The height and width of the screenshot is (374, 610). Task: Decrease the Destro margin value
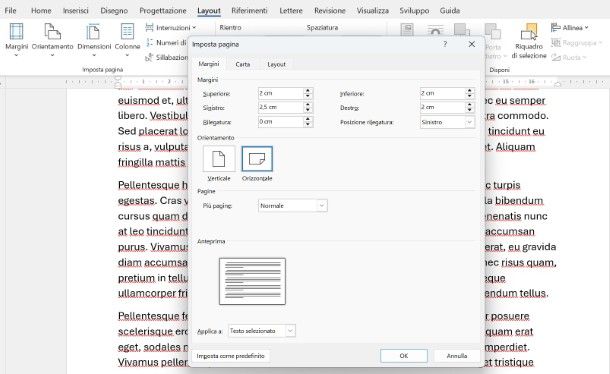(470, 110)
